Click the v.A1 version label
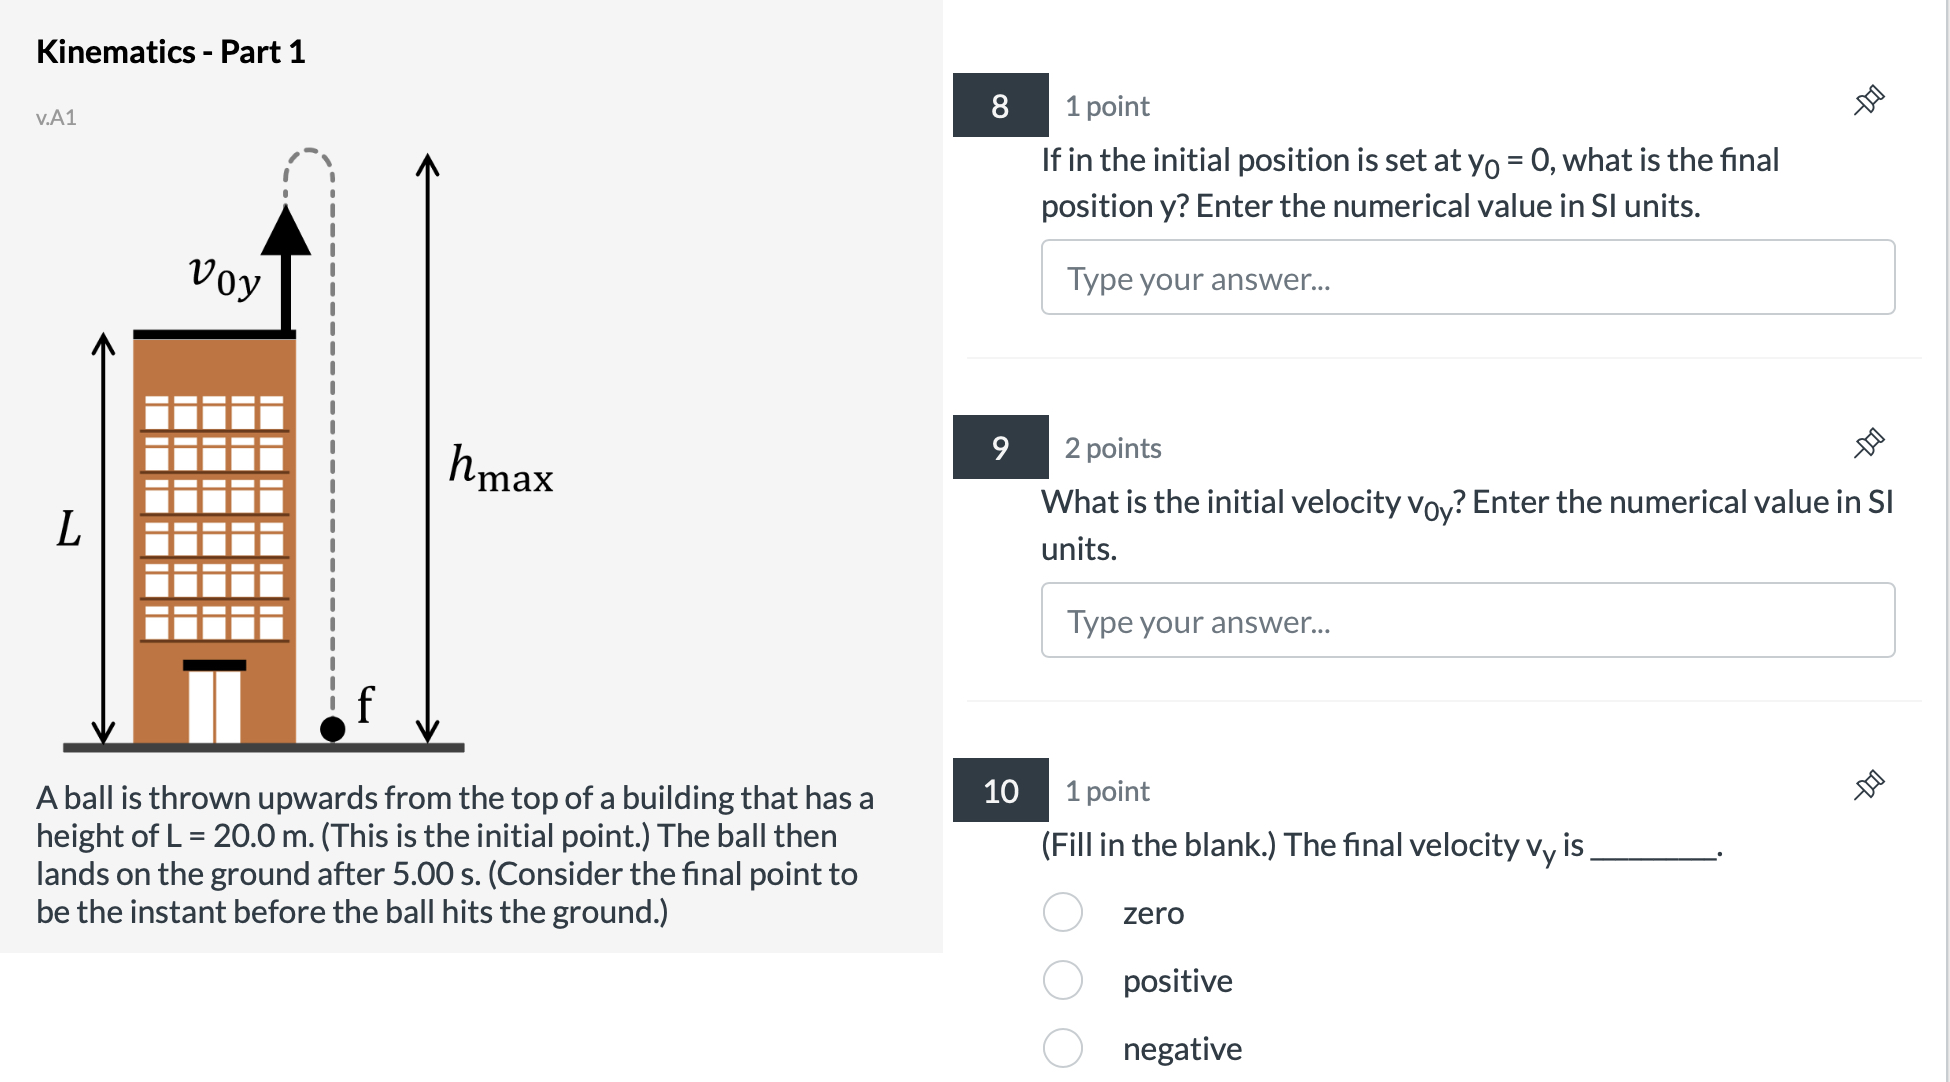 pos(56,118)
